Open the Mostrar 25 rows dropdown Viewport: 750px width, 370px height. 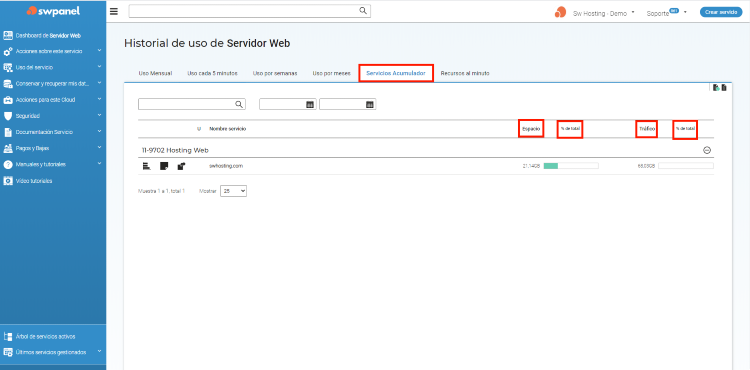coord(233,191)
